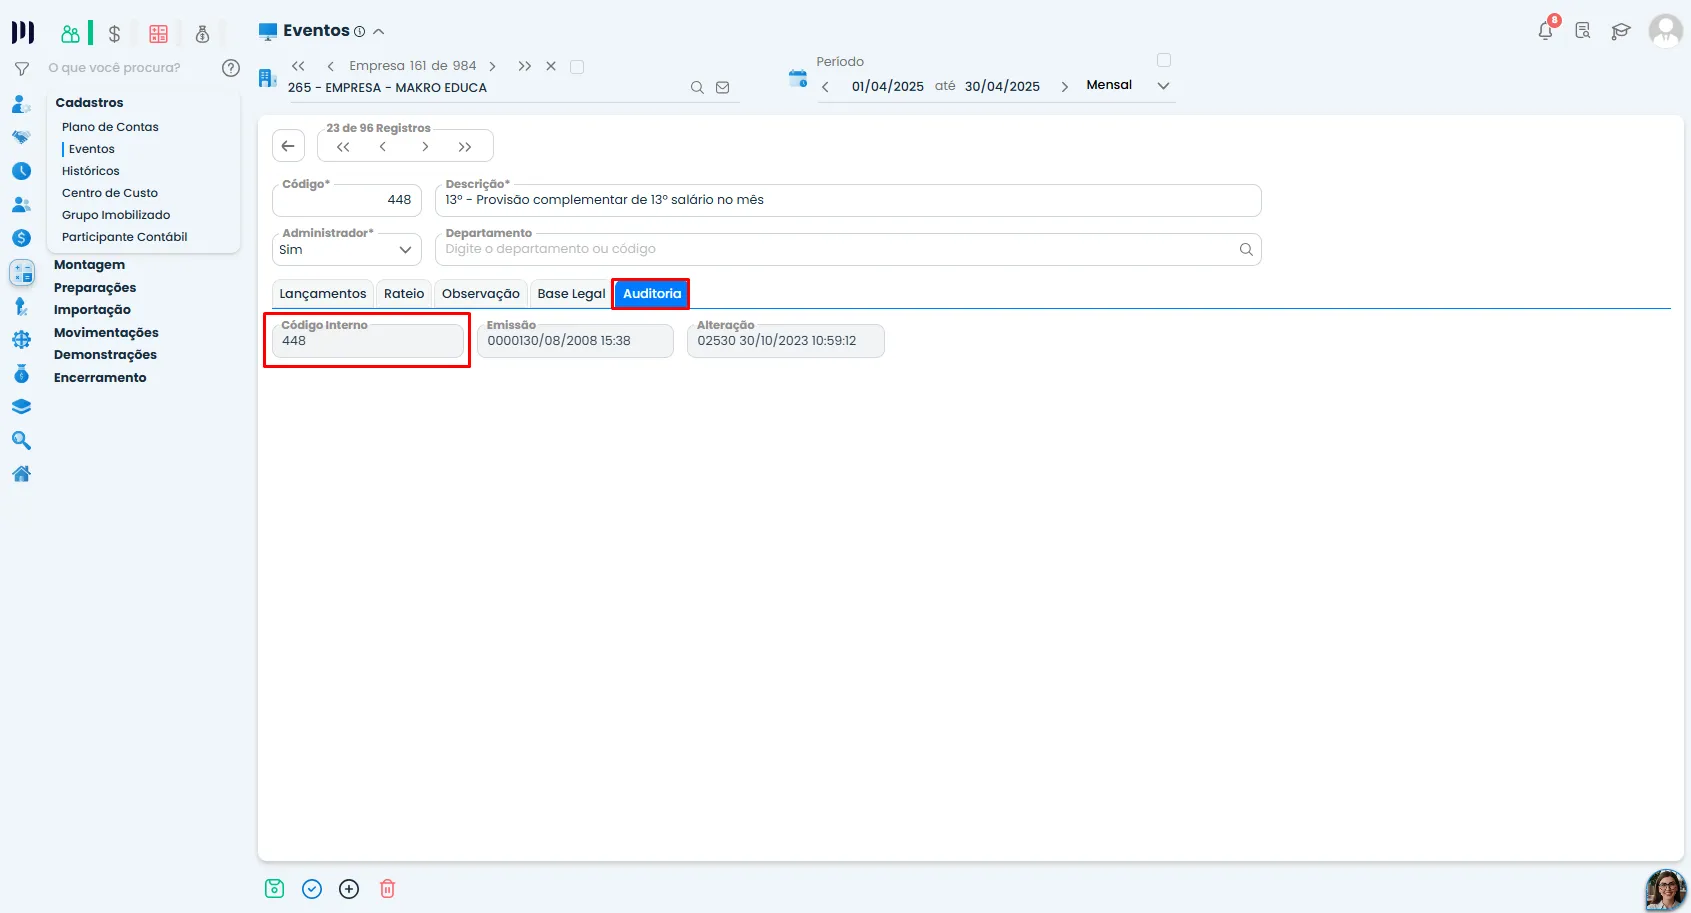Image resolution: width=1691 pixels, height=913 pixels.
Task: Open the Administrador dropdown
Action: (x=347, y=249)
